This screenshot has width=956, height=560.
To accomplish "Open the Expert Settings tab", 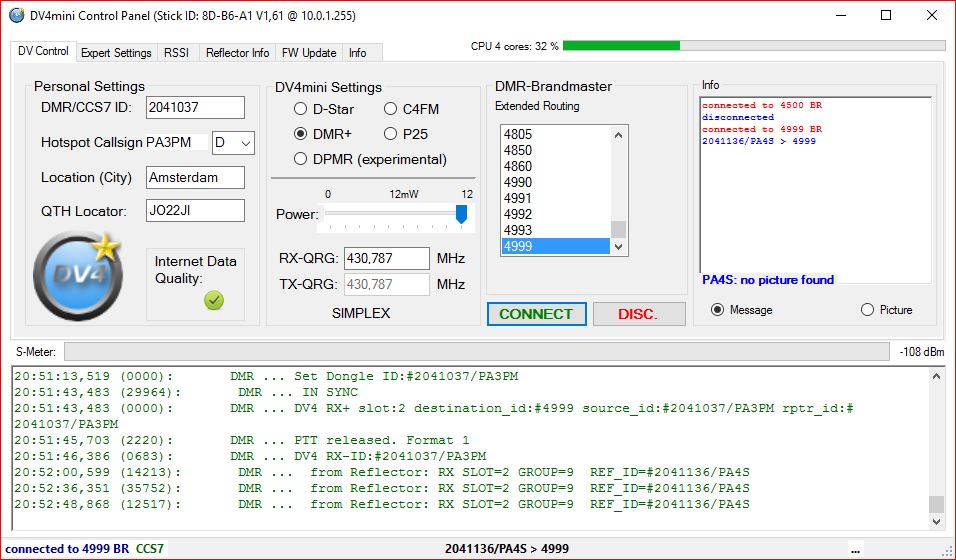I will point(116,53).
